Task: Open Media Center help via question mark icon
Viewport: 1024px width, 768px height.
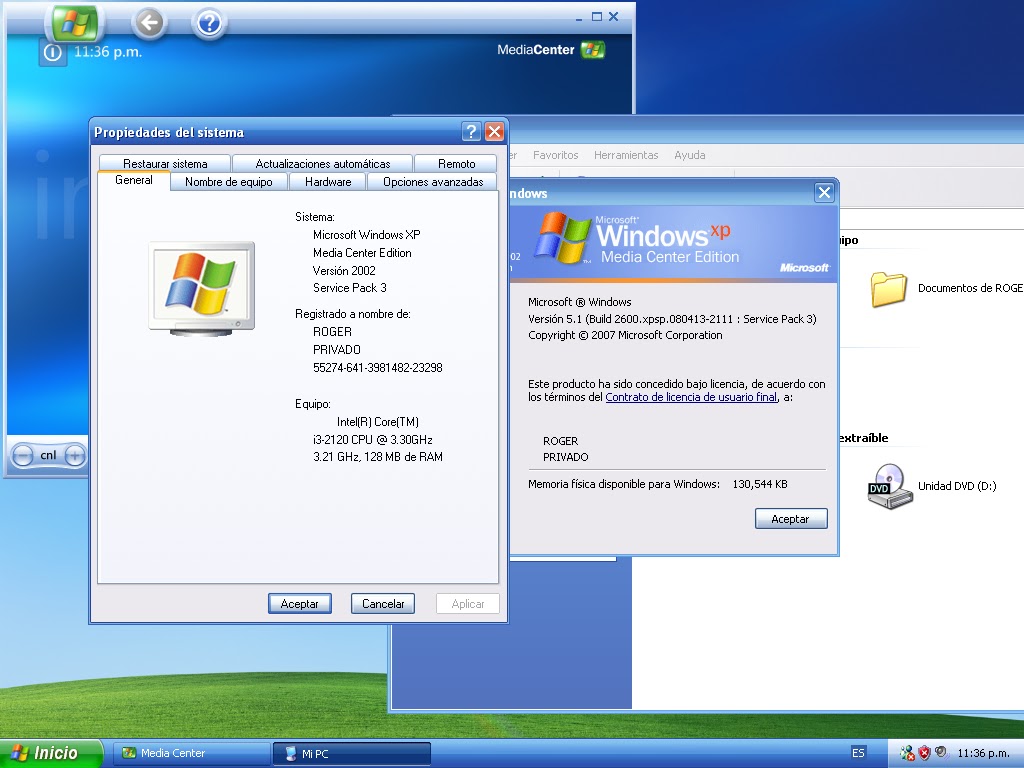Action: point(209,22)
